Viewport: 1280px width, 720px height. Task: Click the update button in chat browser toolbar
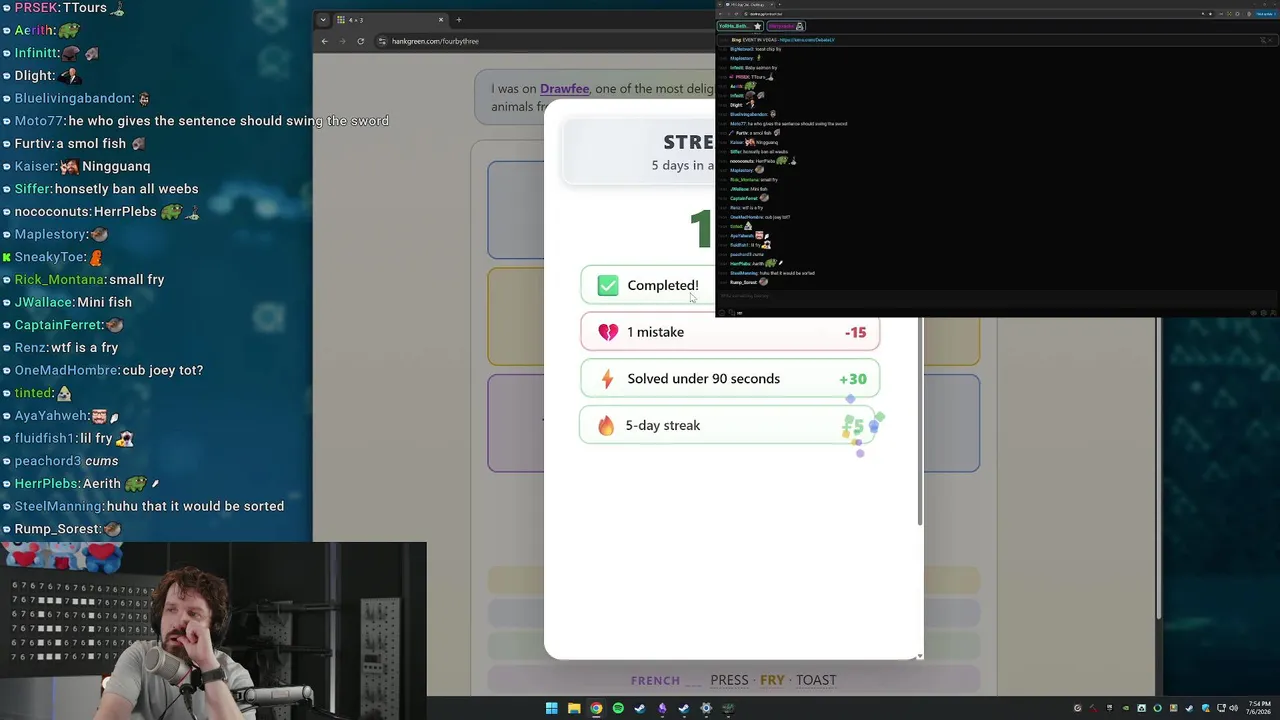point(1264,14)
